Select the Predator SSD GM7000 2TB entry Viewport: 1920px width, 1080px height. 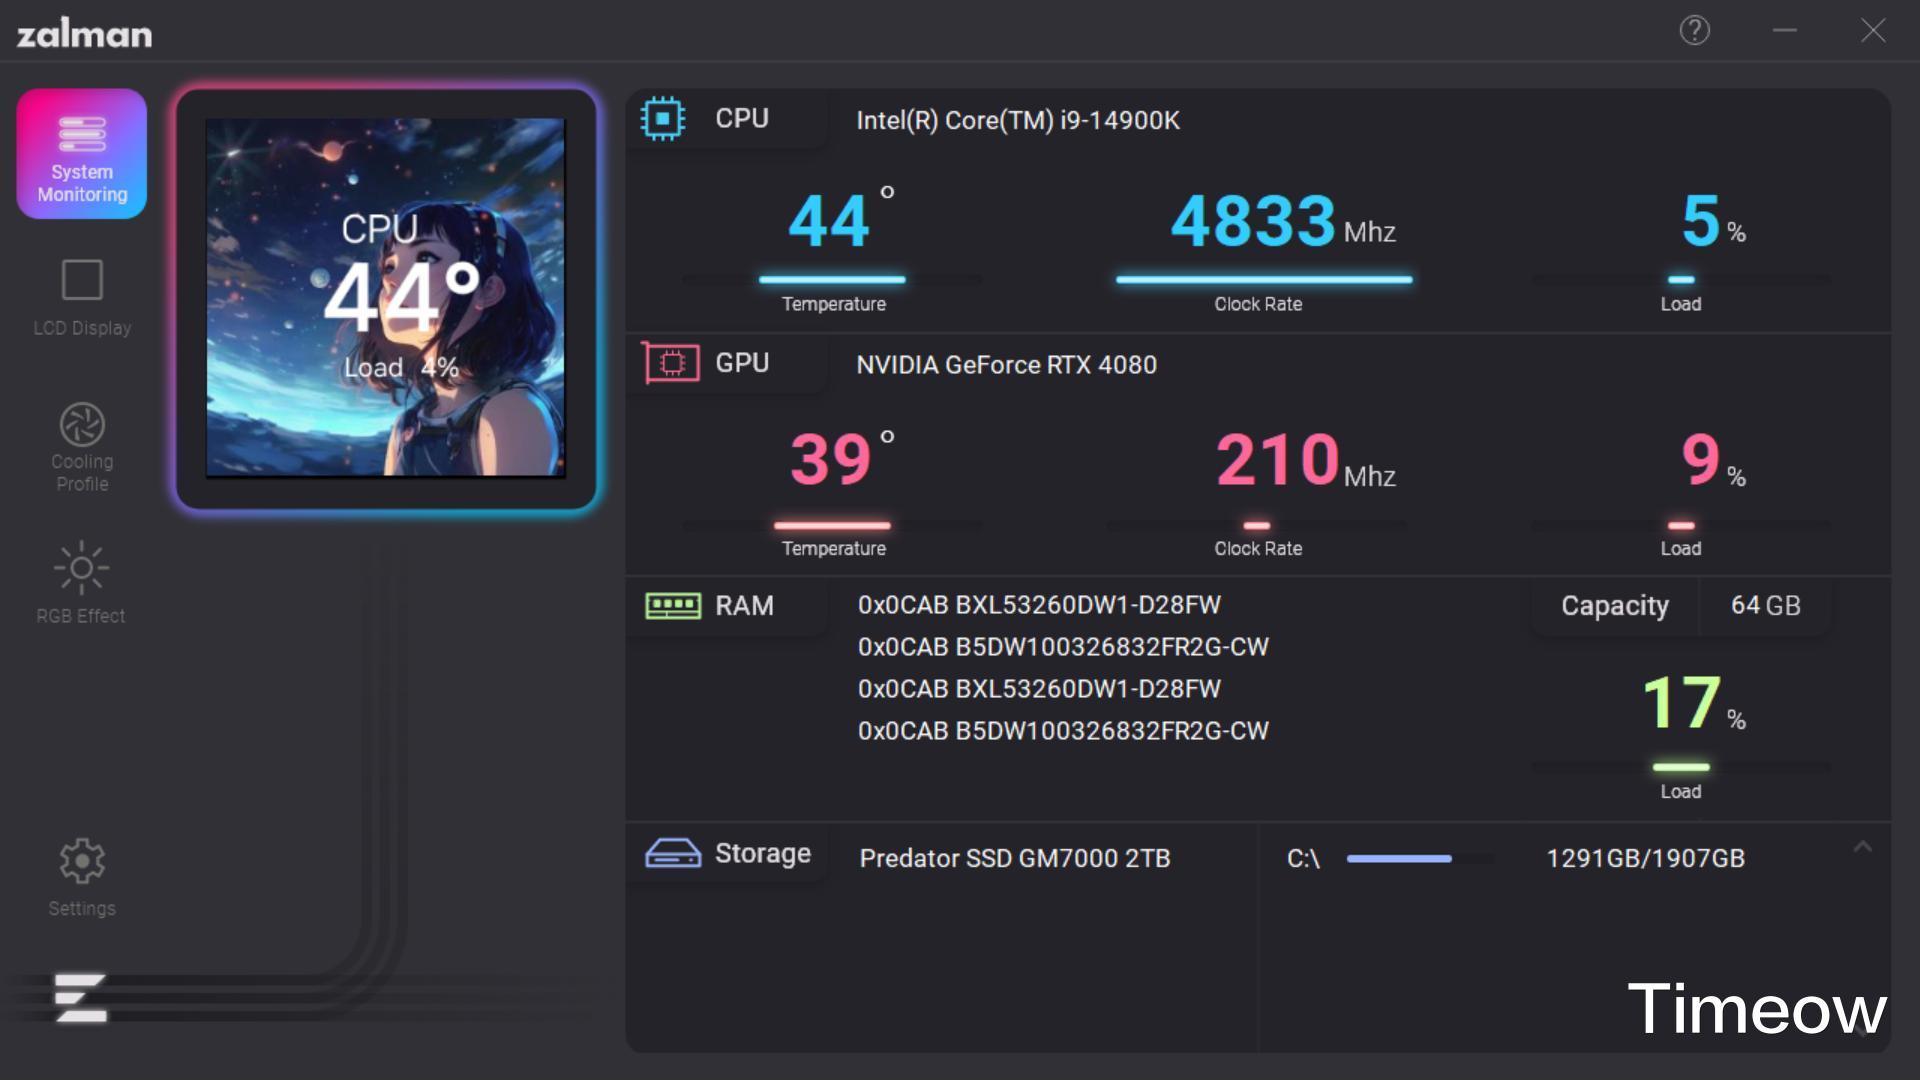pyautogui.click(x=1014, y=859)
